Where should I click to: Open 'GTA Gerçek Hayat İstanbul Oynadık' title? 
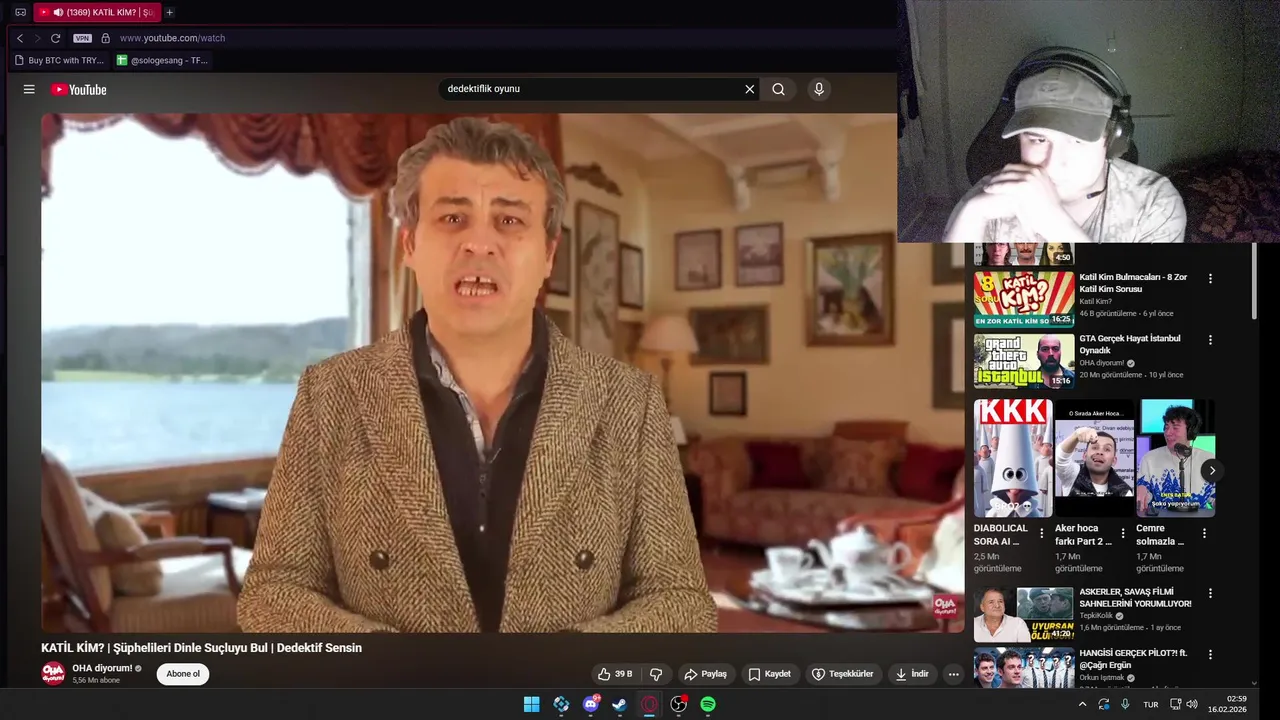[x=1130, y=344]
